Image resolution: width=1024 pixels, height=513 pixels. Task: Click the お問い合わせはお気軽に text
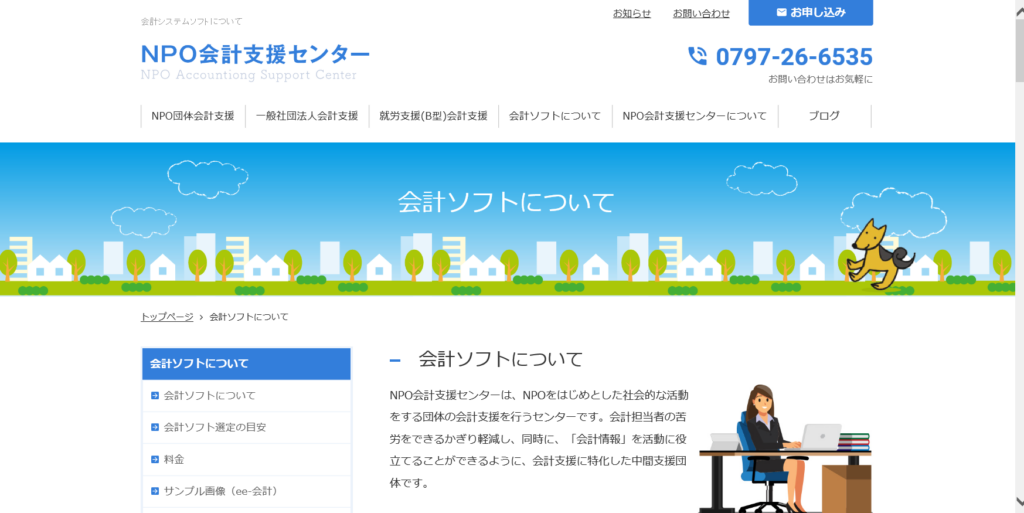(820, 80)
